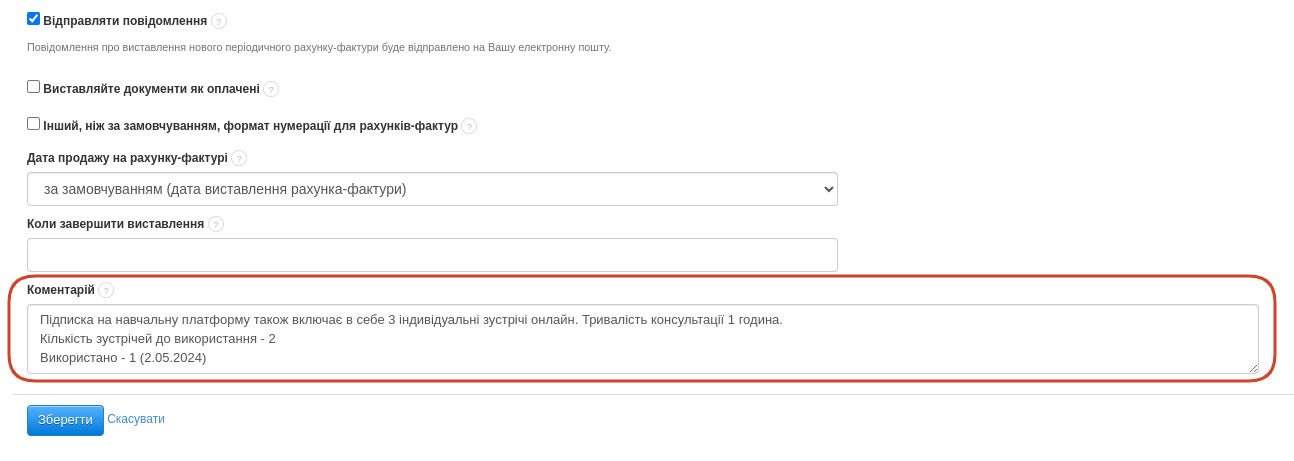Open help icon for Дата продажу на рахунку-фактурі
The height and width of the screenshot is (461, 1294).
(239, 158)
